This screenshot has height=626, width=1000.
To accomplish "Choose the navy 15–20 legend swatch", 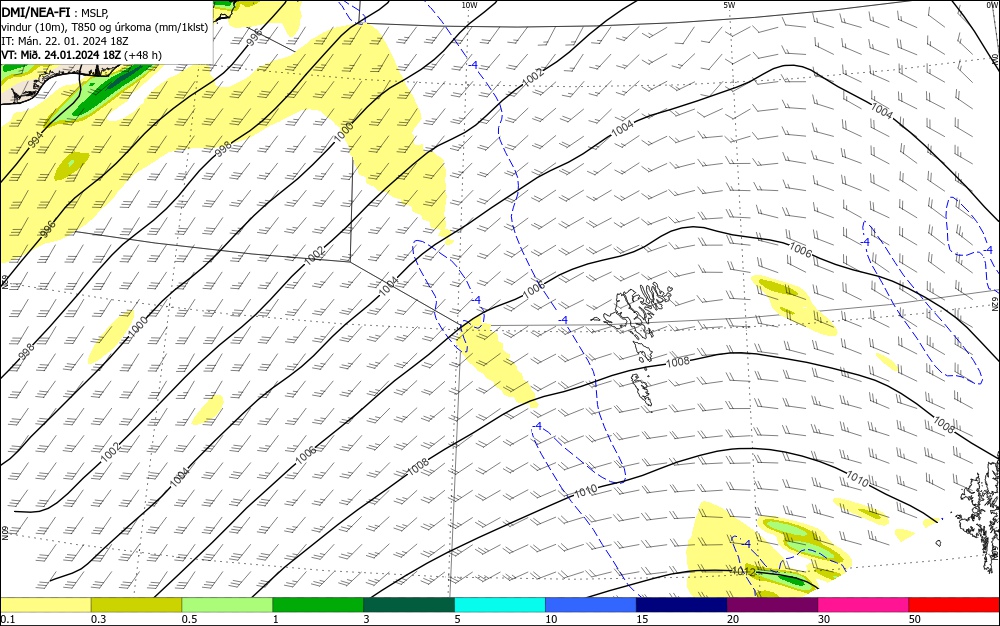I will 682,605.
